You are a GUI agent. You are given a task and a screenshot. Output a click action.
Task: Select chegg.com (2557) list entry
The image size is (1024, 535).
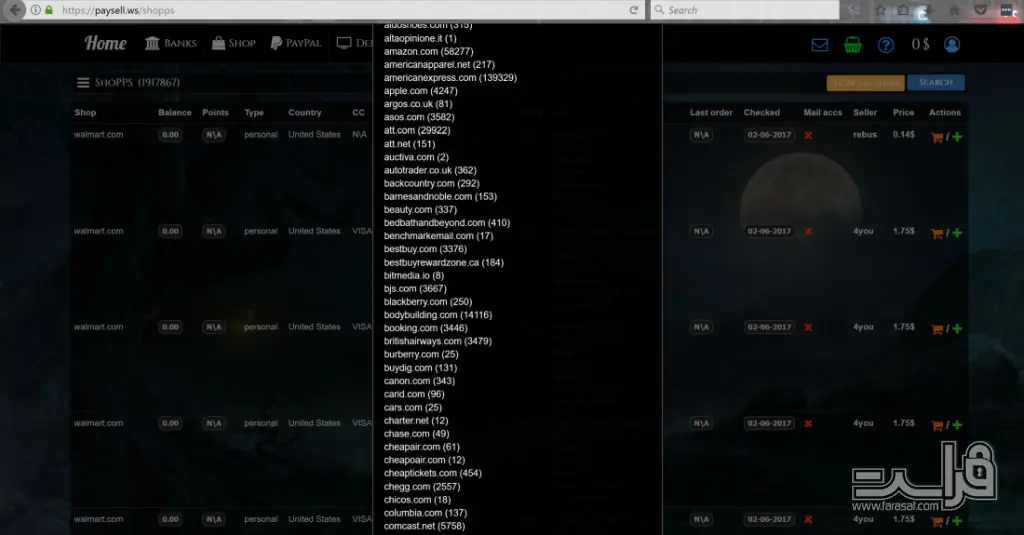(422, 487)
